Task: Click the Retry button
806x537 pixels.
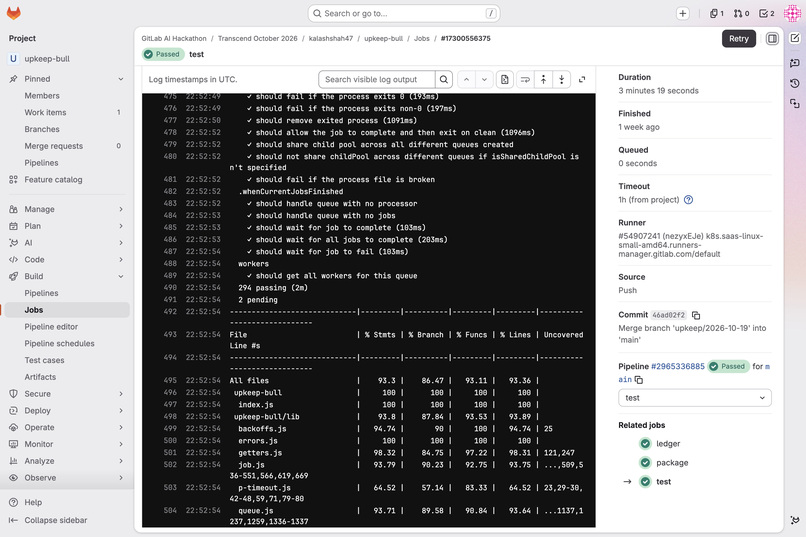Action: point(739,39)
